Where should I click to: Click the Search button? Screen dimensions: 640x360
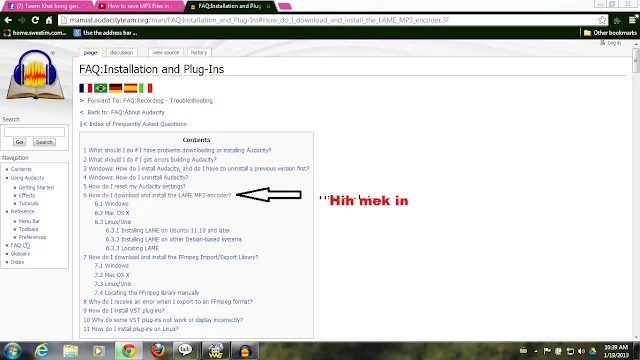pyautogui.click(x=44, y=142)
